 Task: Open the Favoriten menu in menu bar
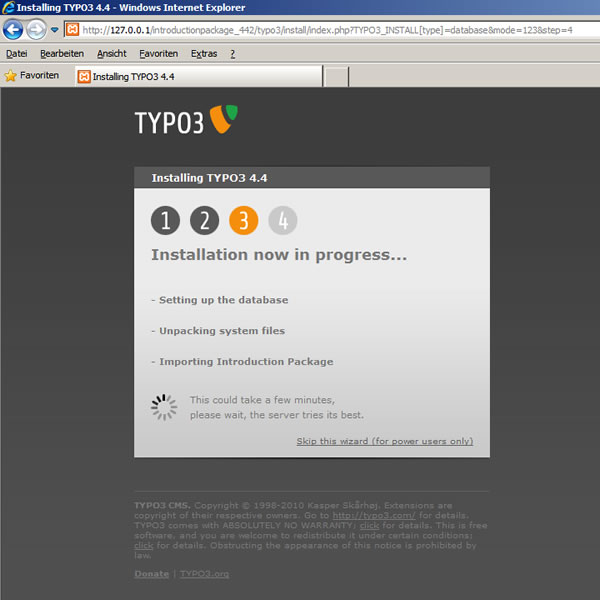click(x=158, y=53)
